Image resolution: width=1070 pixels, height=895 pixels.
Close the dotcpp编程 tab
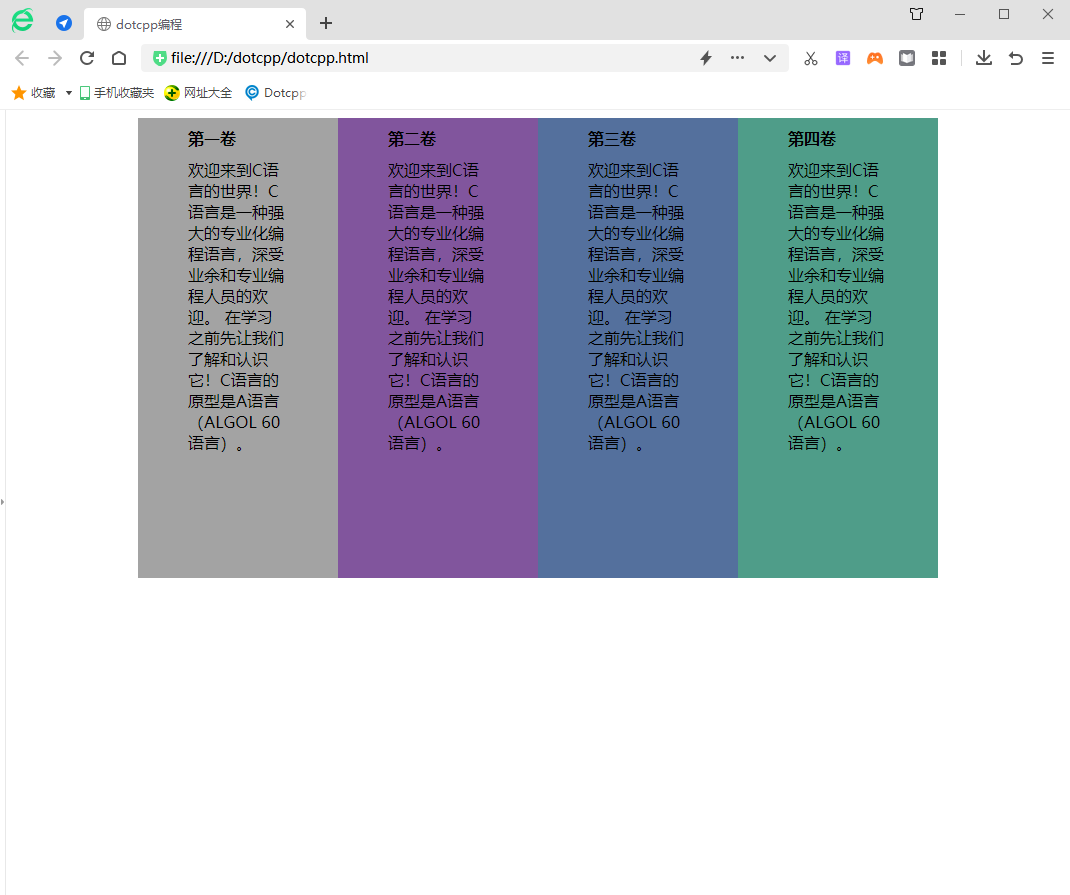290,24
